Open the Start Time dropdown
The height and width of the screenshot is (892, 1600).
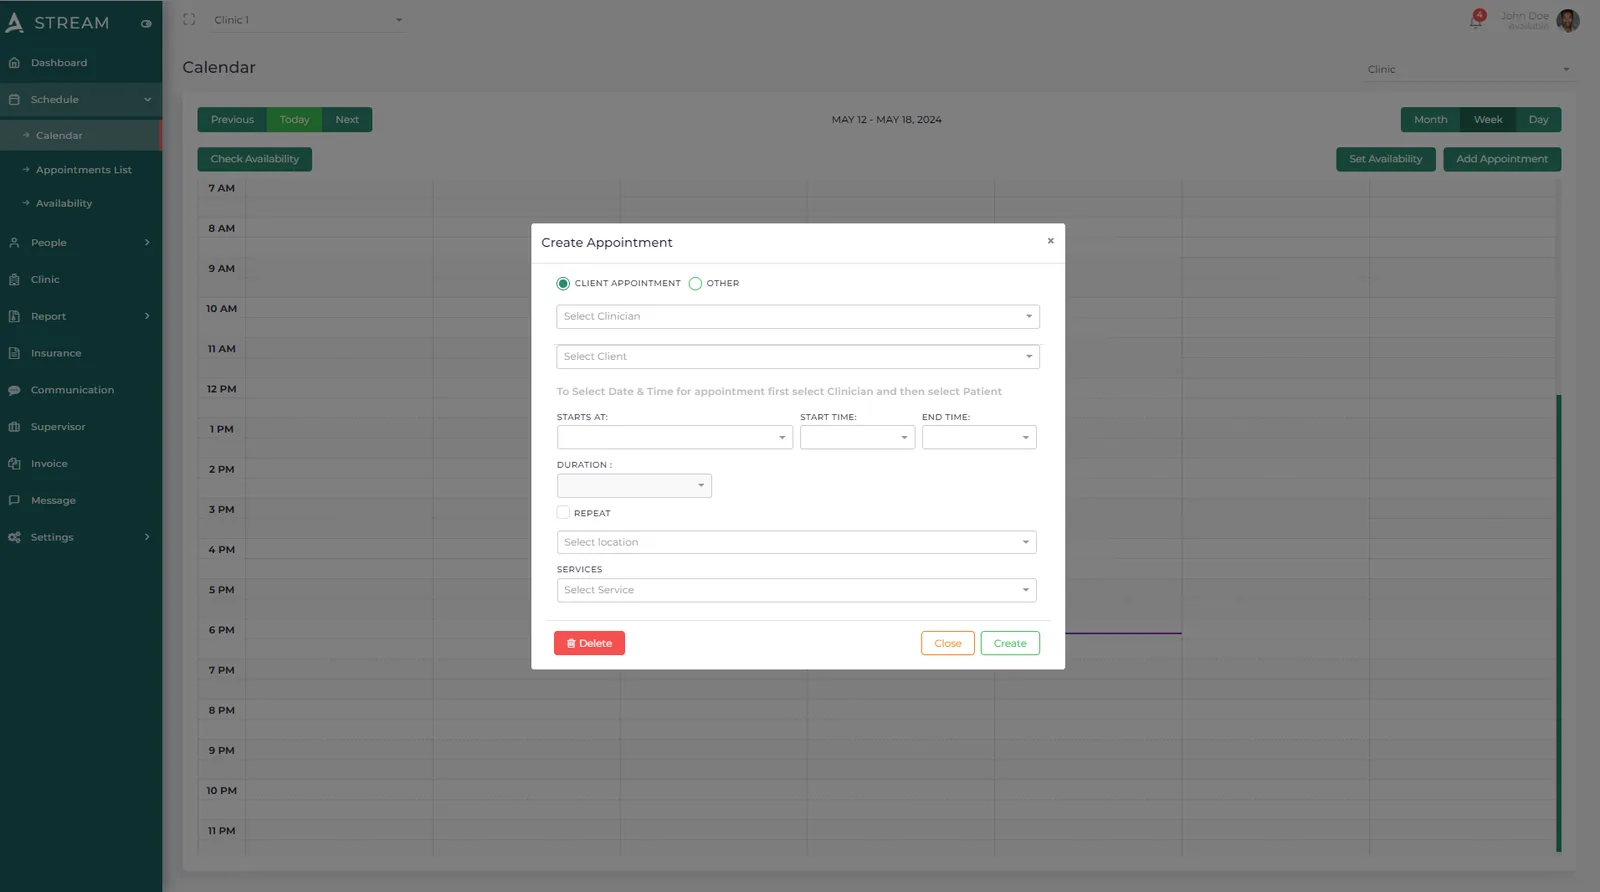pos(857,438)
